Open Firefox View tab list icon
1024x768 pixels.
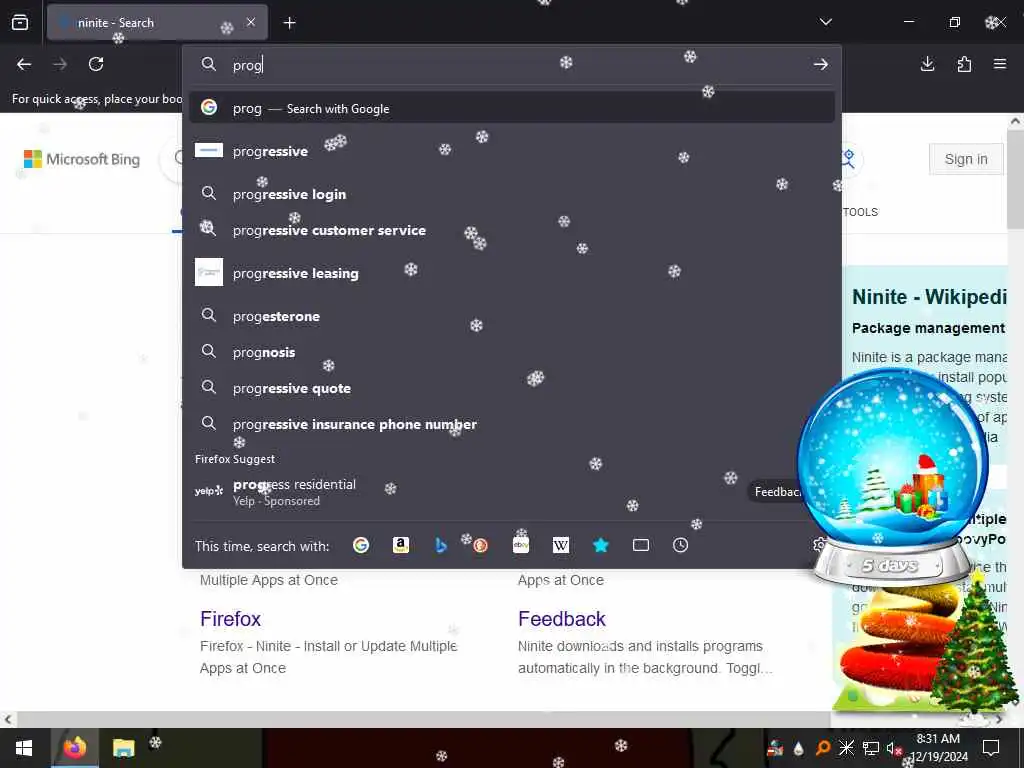click(20, 23)
